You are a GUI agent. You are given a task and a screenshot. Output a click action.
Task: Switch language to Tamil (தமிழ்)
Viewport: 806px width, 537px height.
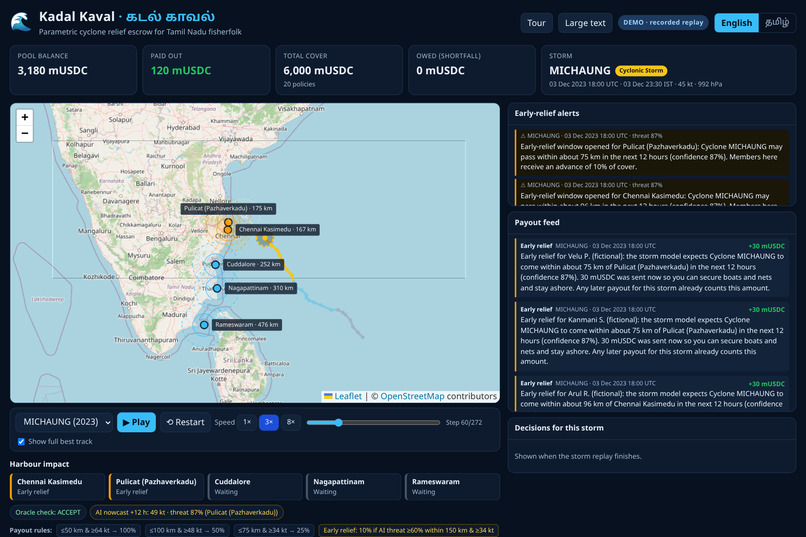coord(777,23)
